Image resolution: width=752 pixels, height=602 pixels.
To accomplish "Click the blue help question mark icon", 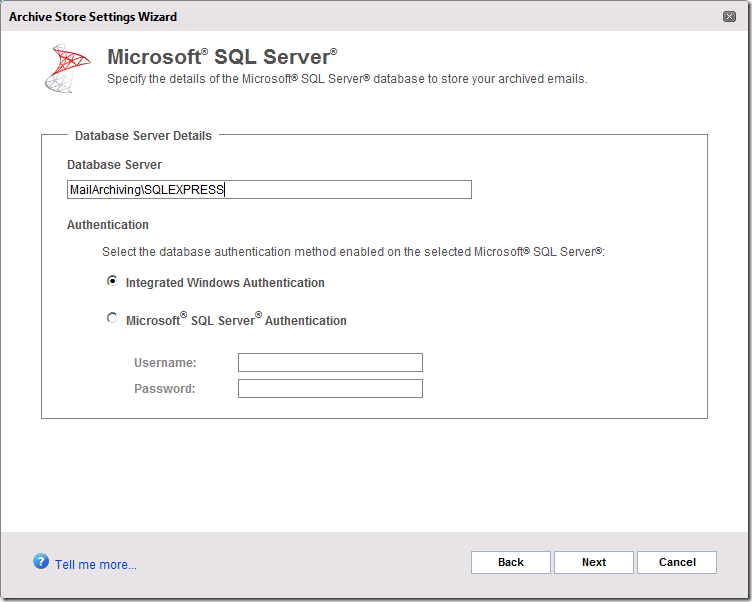I will [x=41, y=561].
